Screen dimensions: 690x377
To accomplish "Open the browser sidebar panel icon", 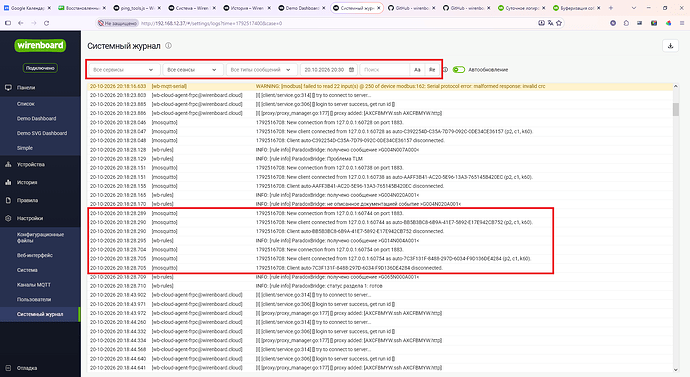I will click(7, 23).
